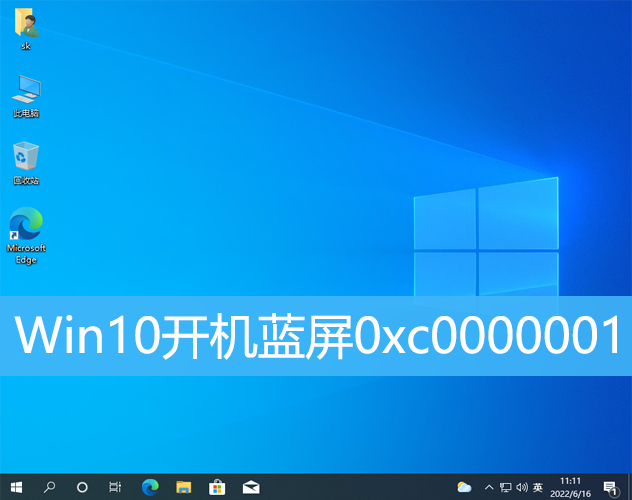Viewport: 632px width, 500px height.
Task: Select the sk user folder icon
Action: 26,29
